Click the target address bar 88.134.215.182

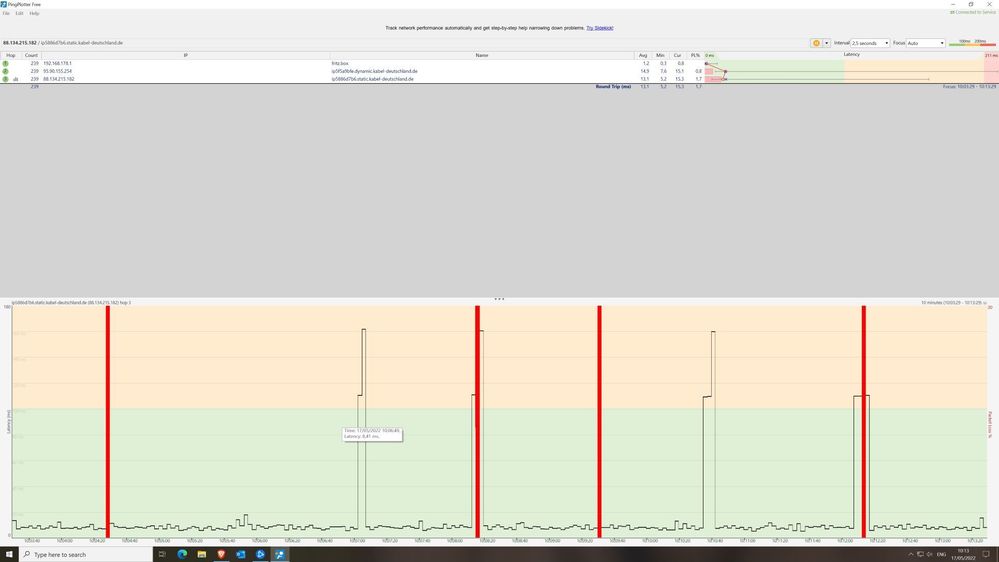[x=63, y=43]
